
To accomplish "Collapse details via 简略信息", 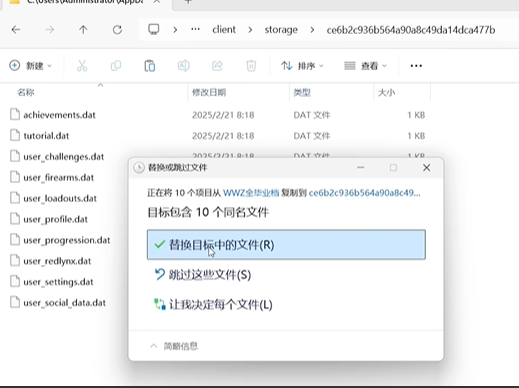I will click(174, 346).
